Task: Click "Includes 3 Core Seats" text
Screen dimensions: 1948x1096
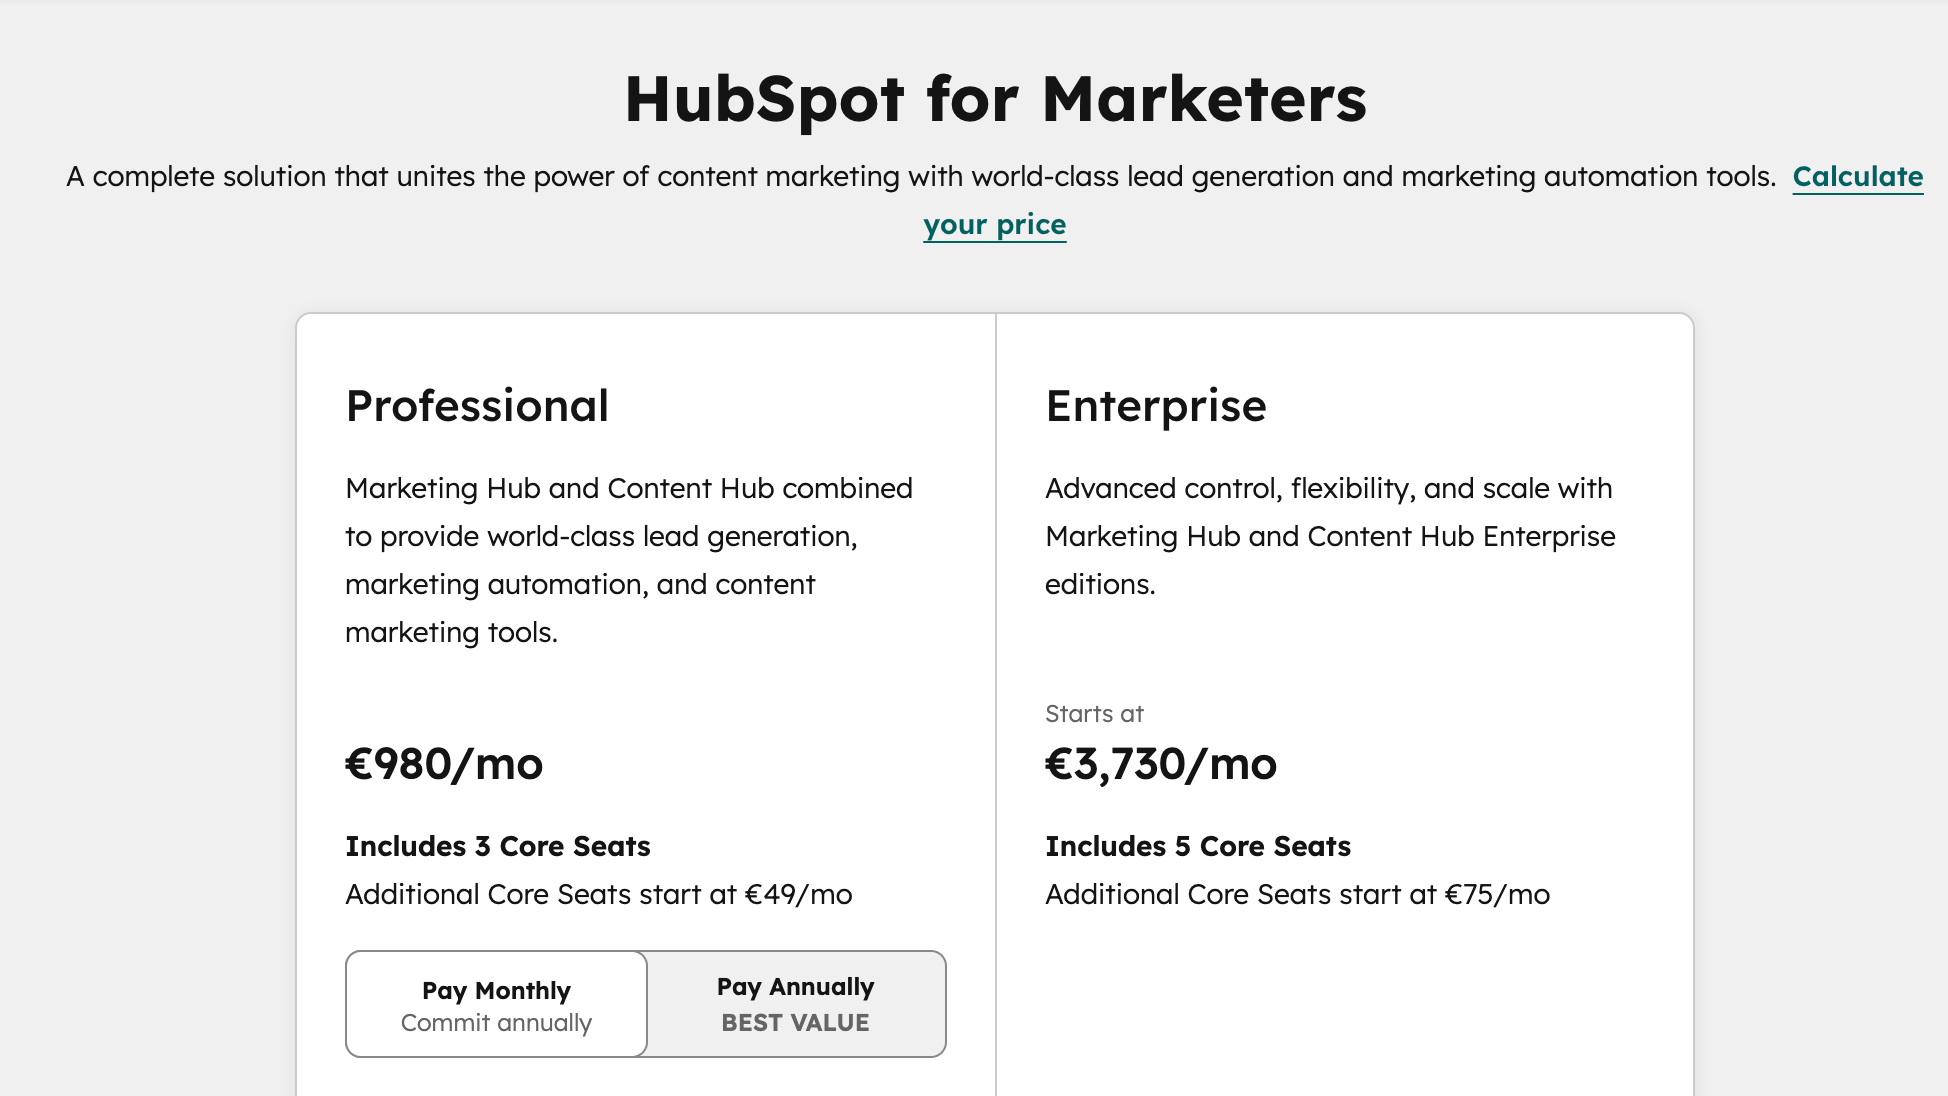Action: [x=497, y=846]
